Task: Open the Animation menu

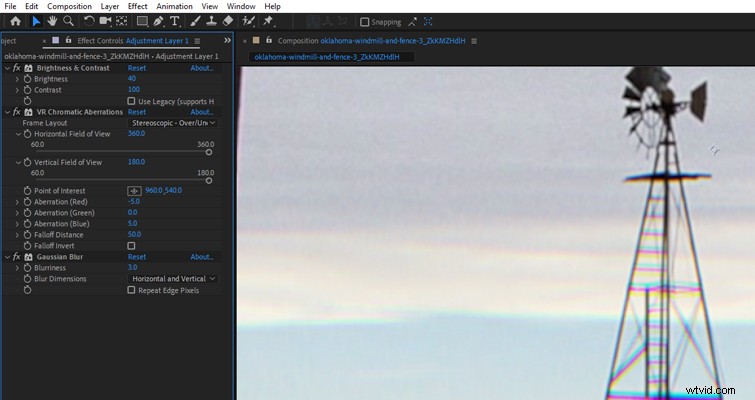Action: tap(174, 6)
